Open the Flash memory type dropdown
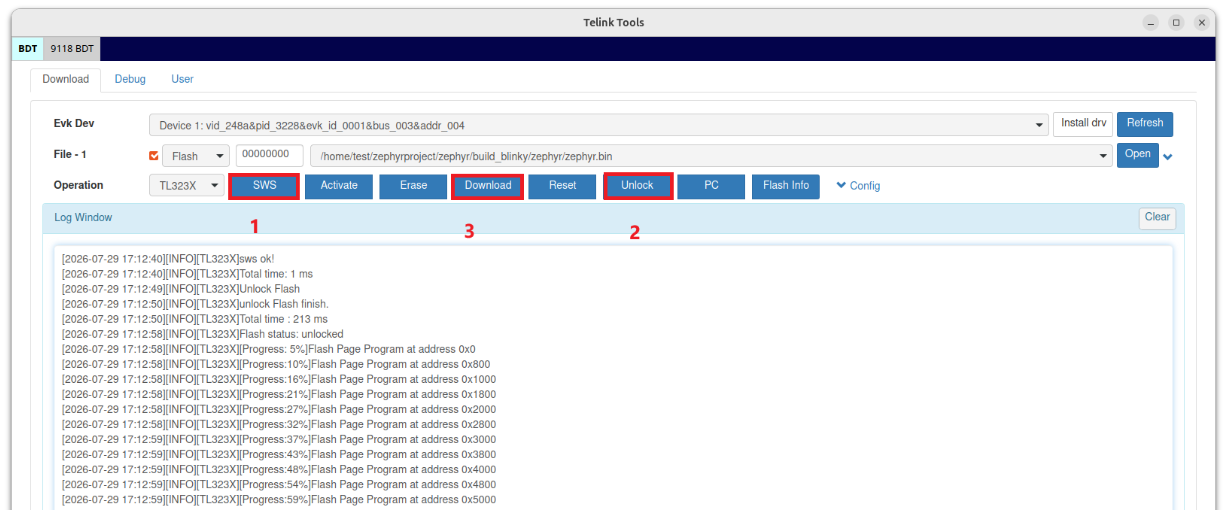Viewport: 1226px width, 511px height. coord(196,156)
